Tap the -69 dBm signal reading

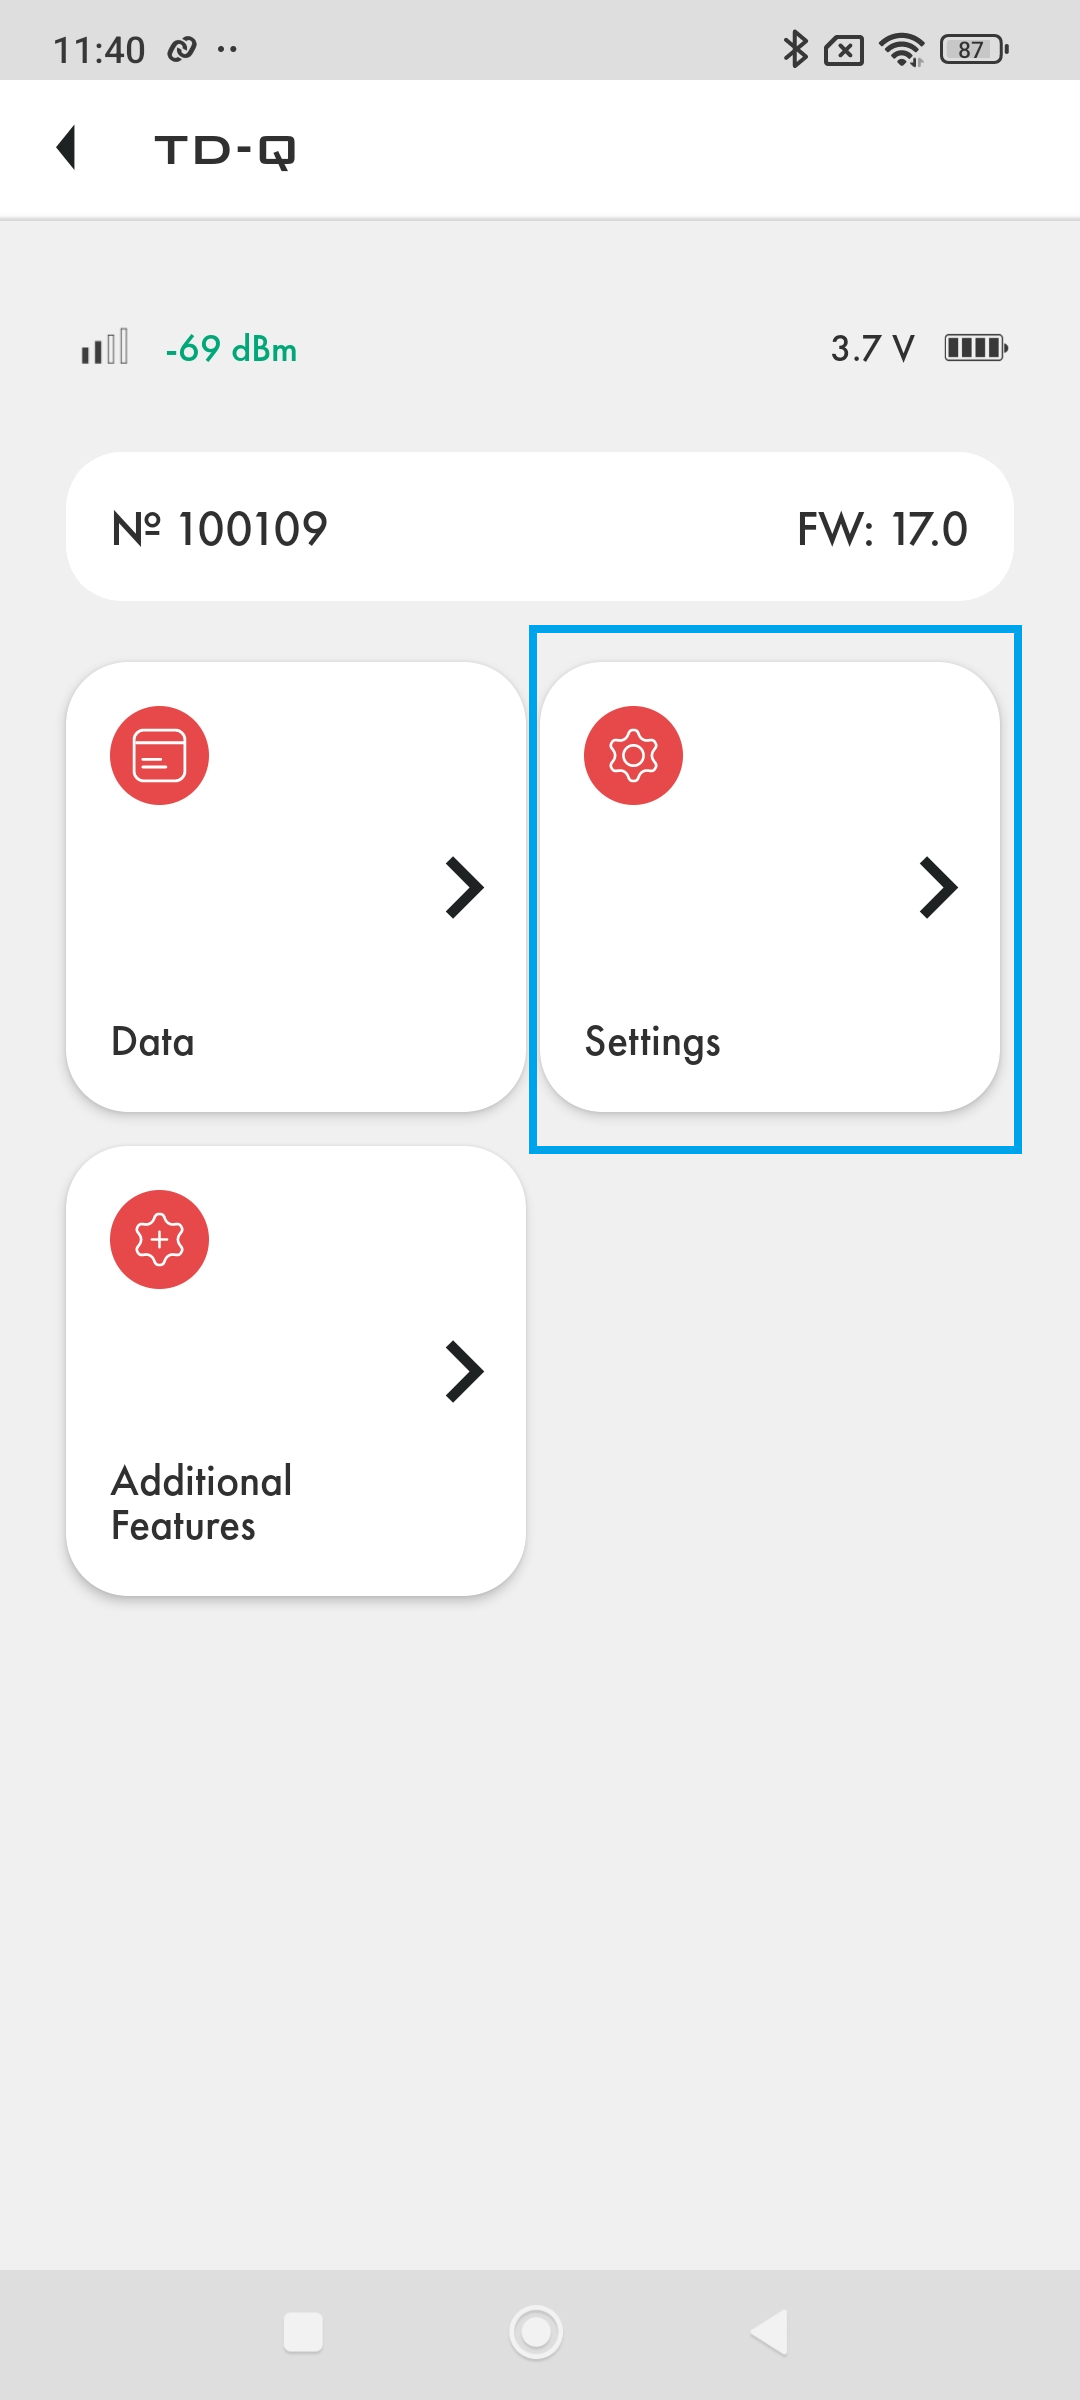click(231, 349)
